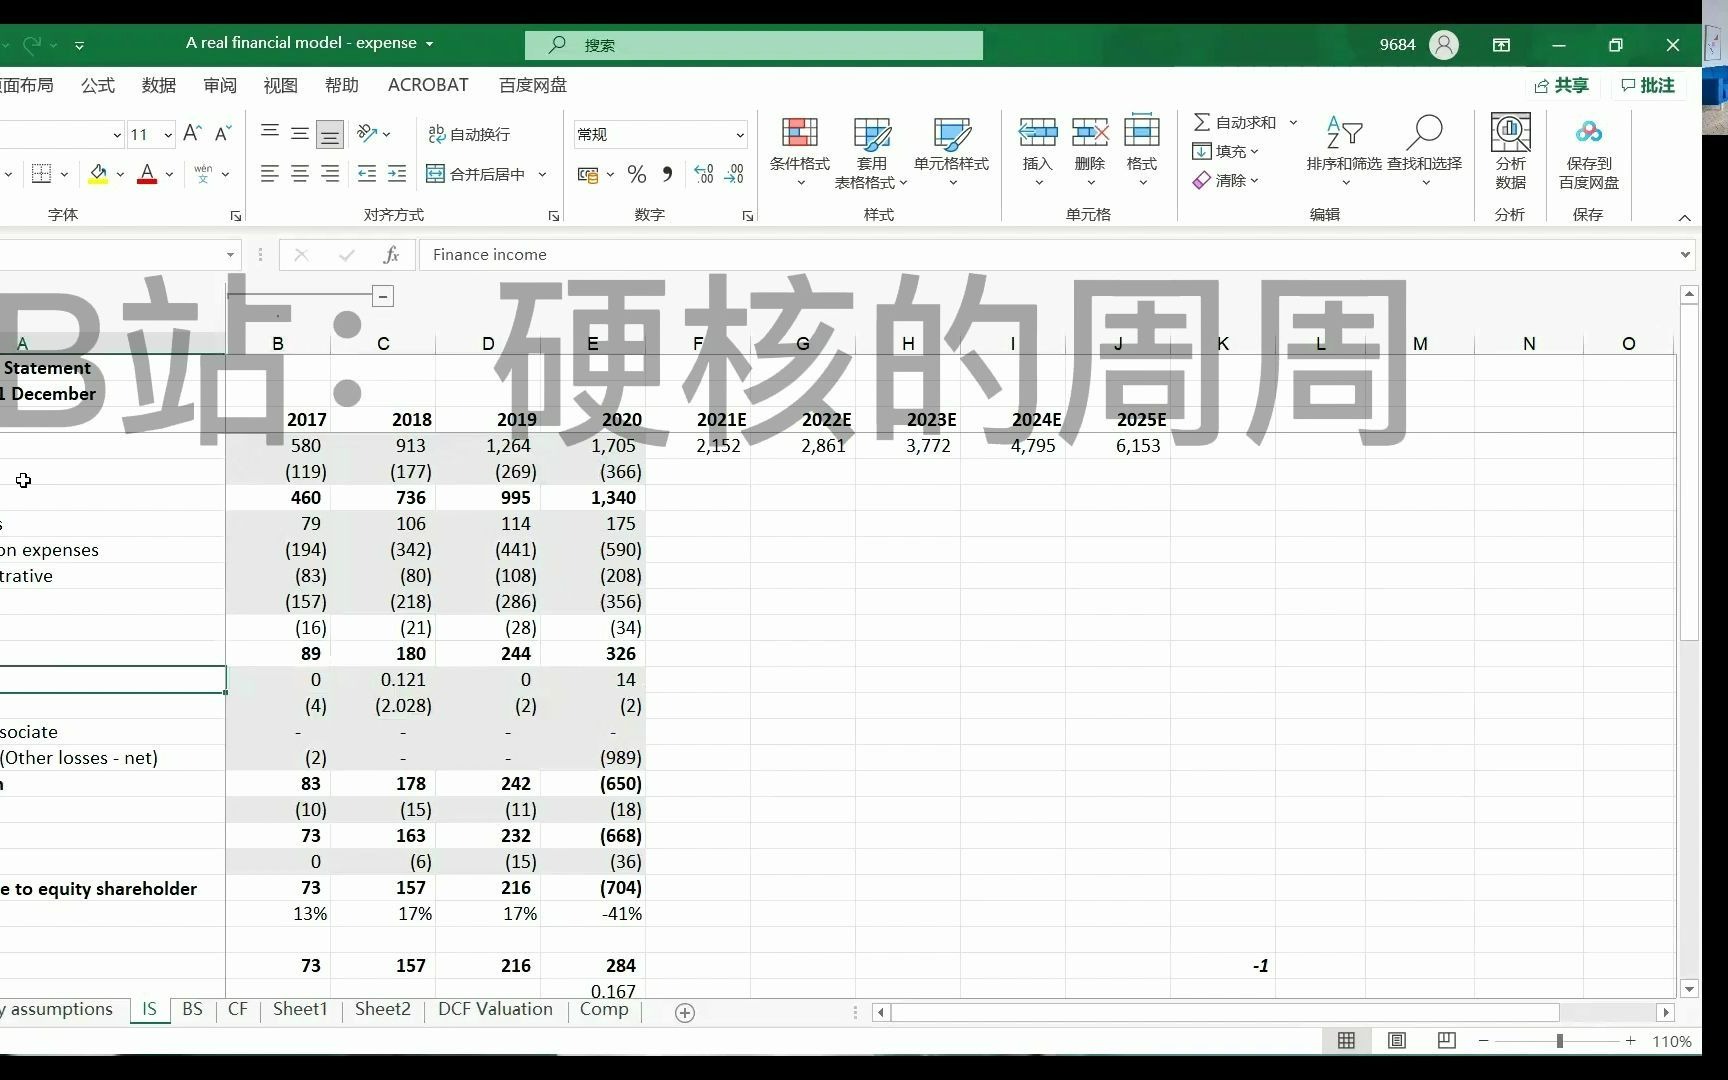Toggle middle vertical alignment

point(299,134)
